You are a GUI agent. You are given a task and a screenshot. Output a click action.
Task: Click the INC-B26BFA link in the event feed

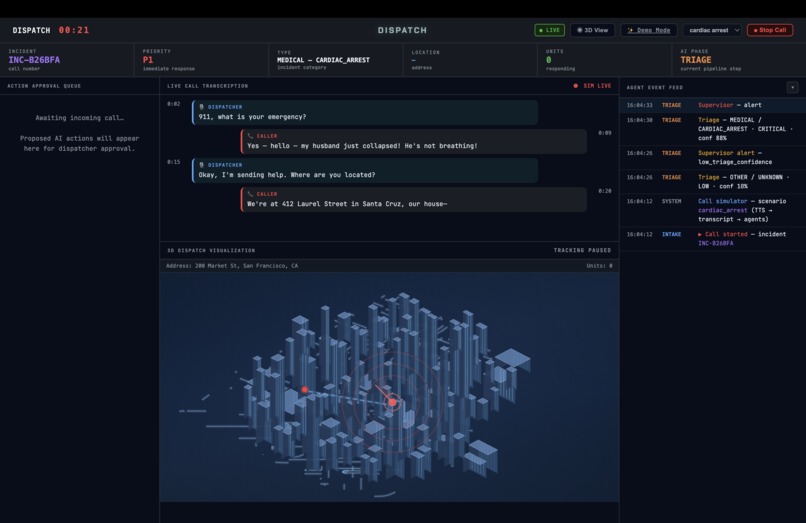(716, 243)
